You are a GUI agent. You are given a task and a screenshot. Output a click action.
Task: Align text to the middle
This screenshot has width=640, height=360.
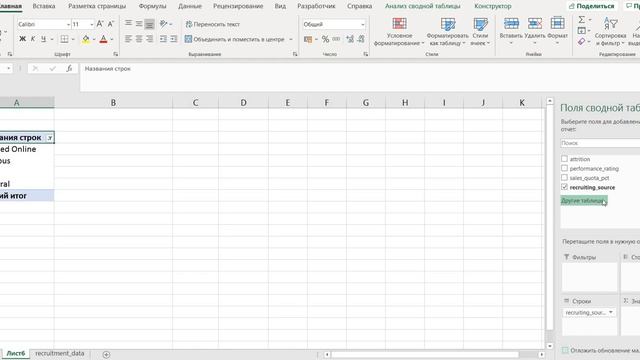[139, 24]
